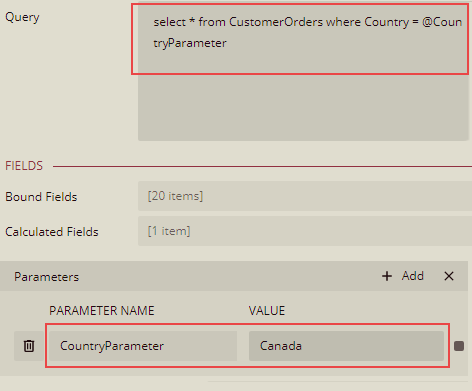Click the Bound Fields label

41,197
